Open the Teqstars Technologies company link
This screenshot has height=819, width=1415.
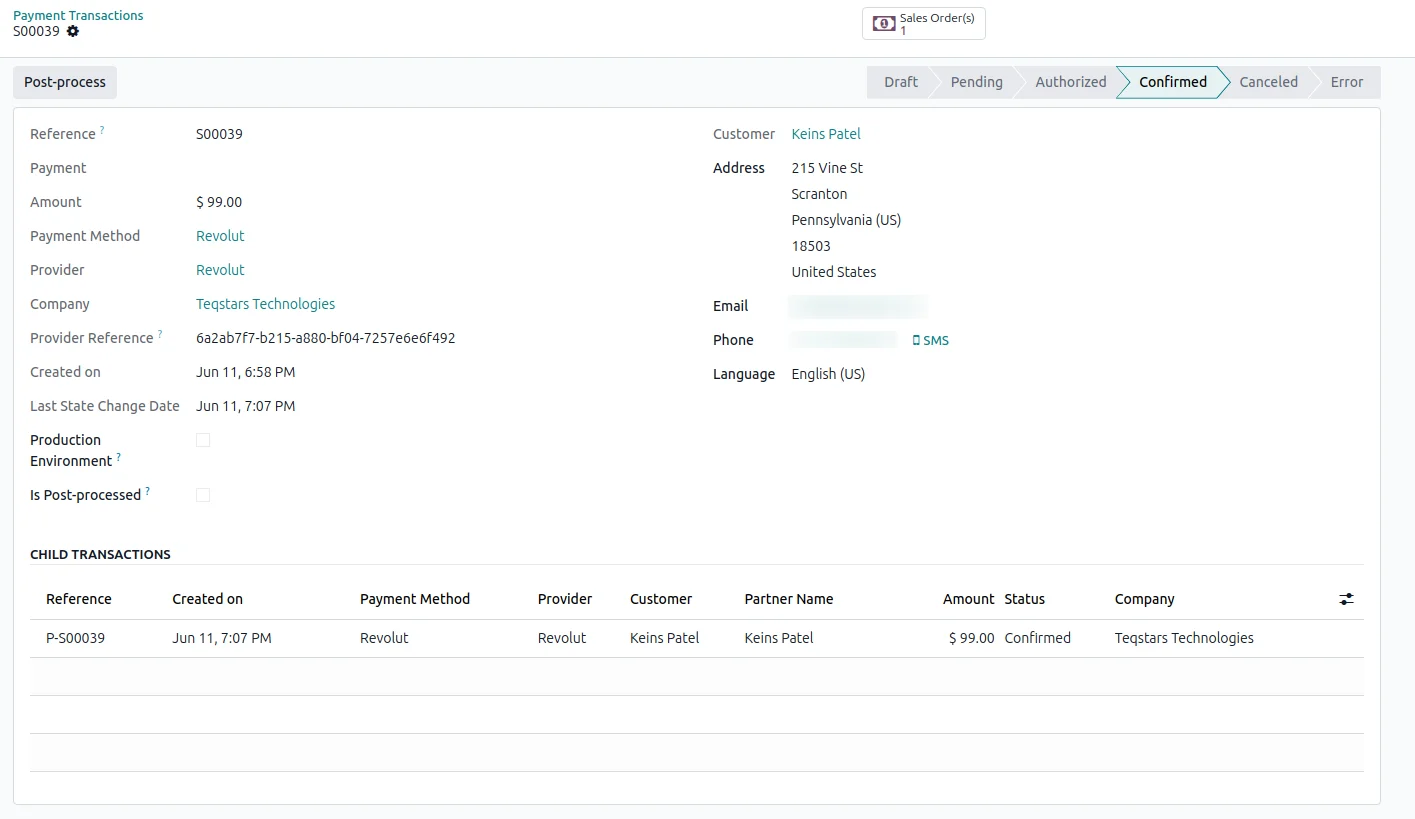point(265,304)
